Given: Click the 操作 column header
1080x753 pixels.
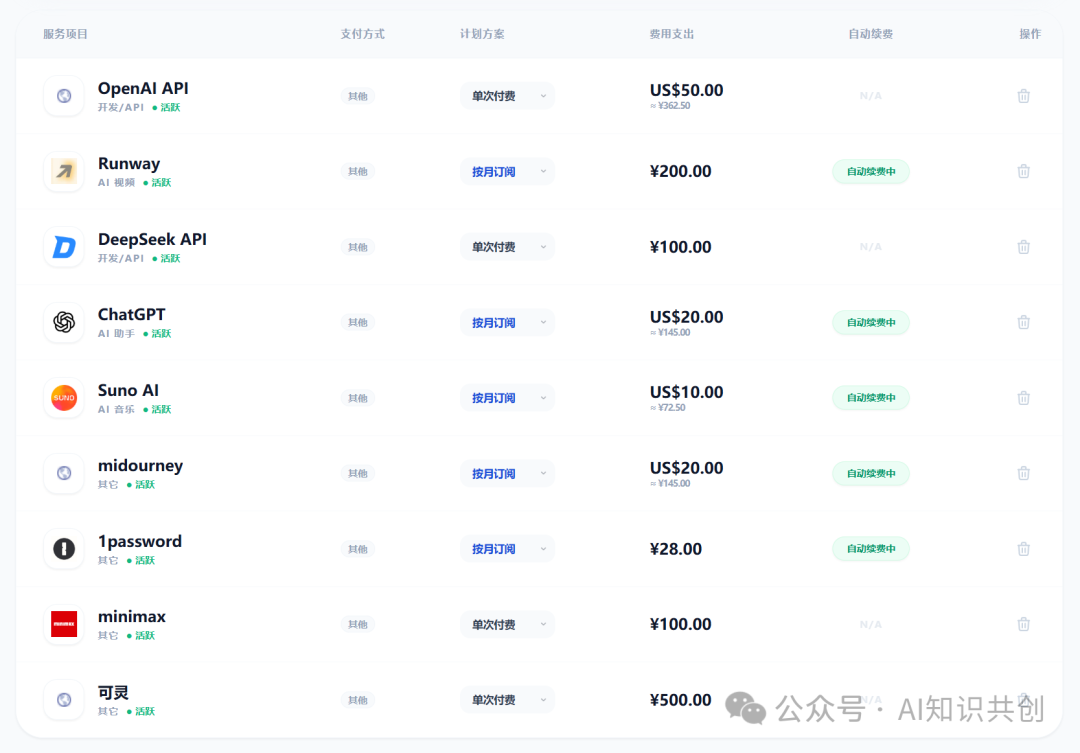Looking at the screenshot, I should pos(1030,34).
